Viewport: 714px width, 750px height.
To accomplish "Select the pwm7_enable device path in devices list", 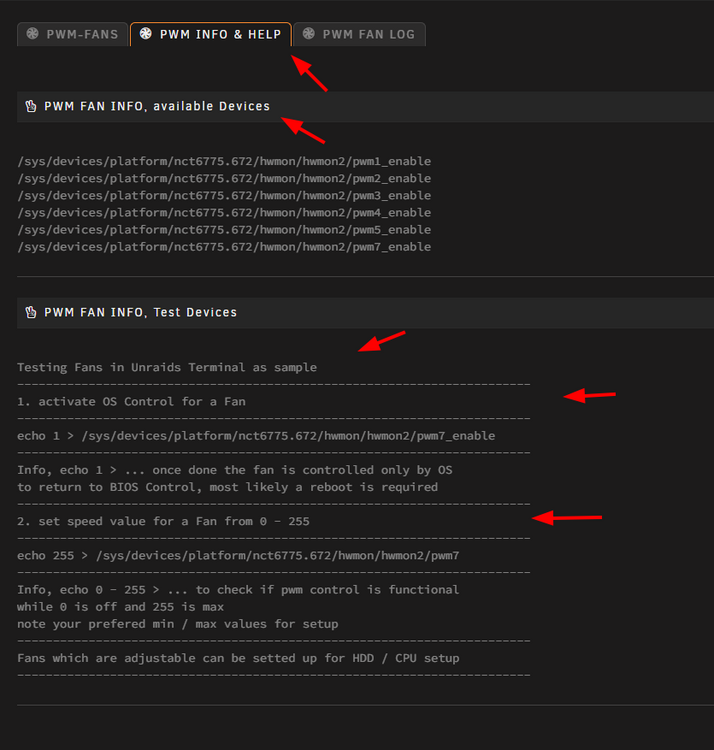I will point(224,247).
